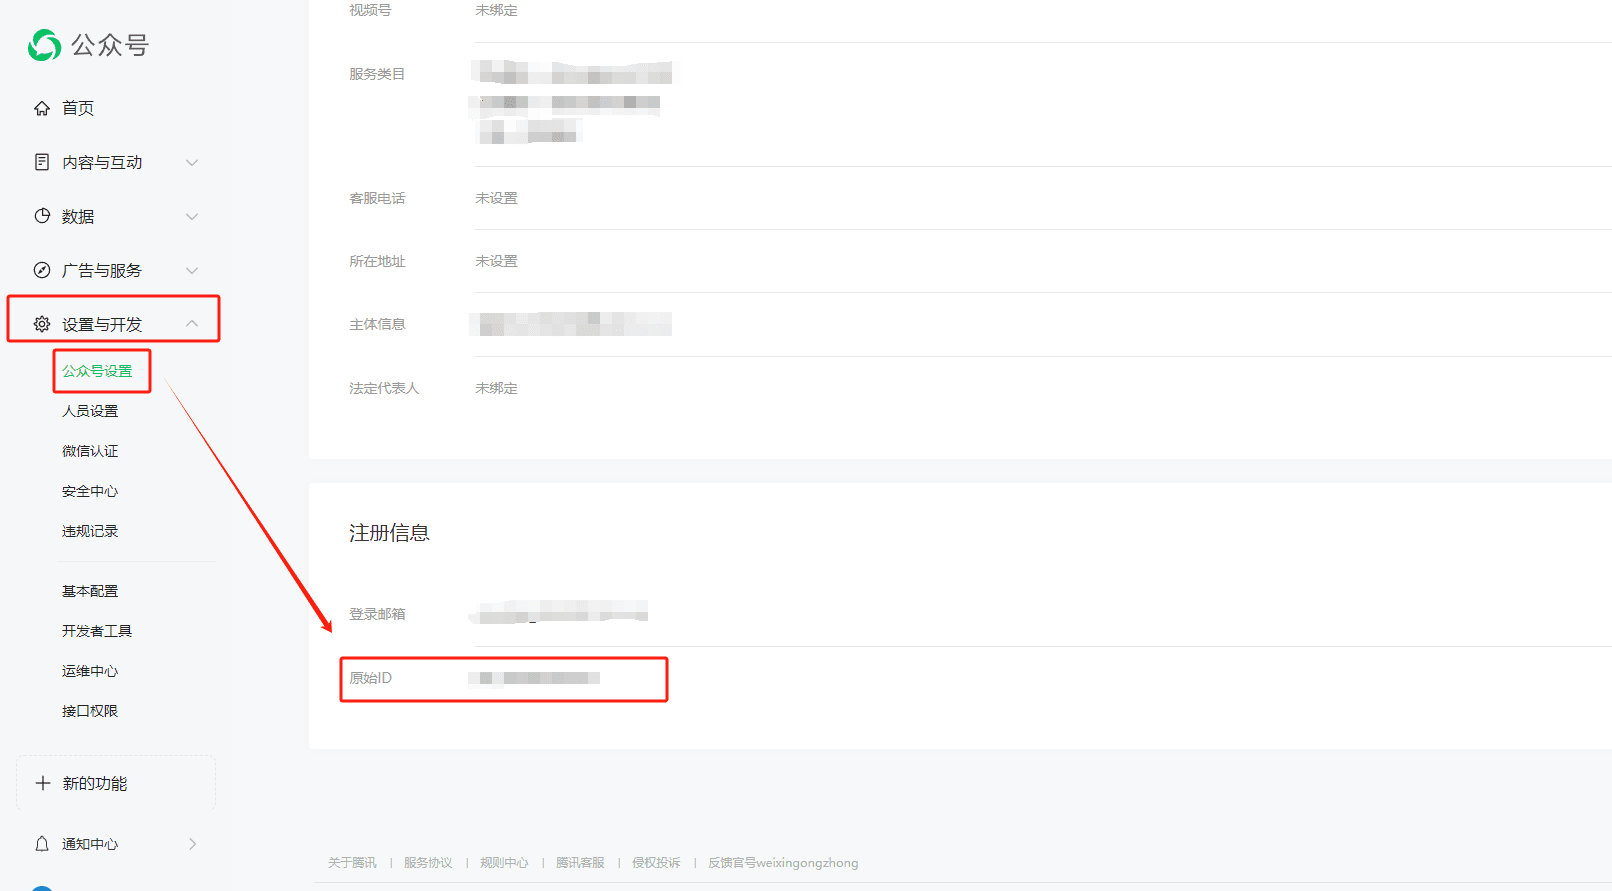Expand the 广告与服务 chevron

click(x=192, y=270)
